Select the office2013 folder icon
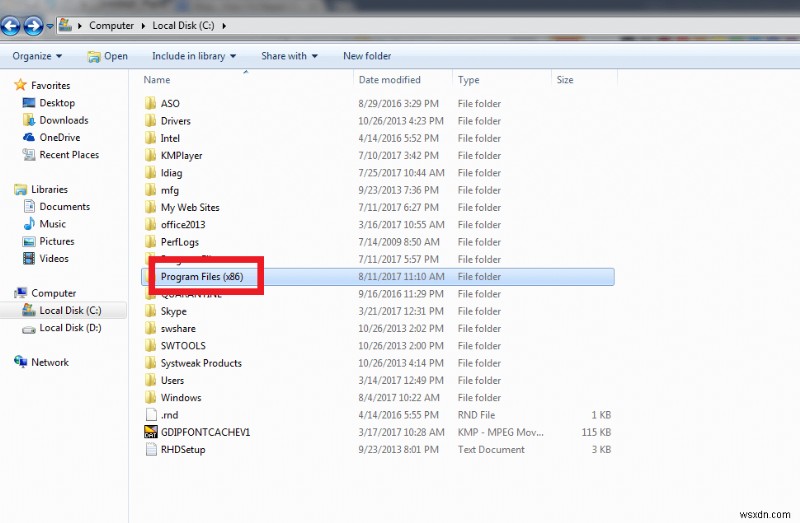The width and height of the screenshot is (800, 523). (150, 225)
